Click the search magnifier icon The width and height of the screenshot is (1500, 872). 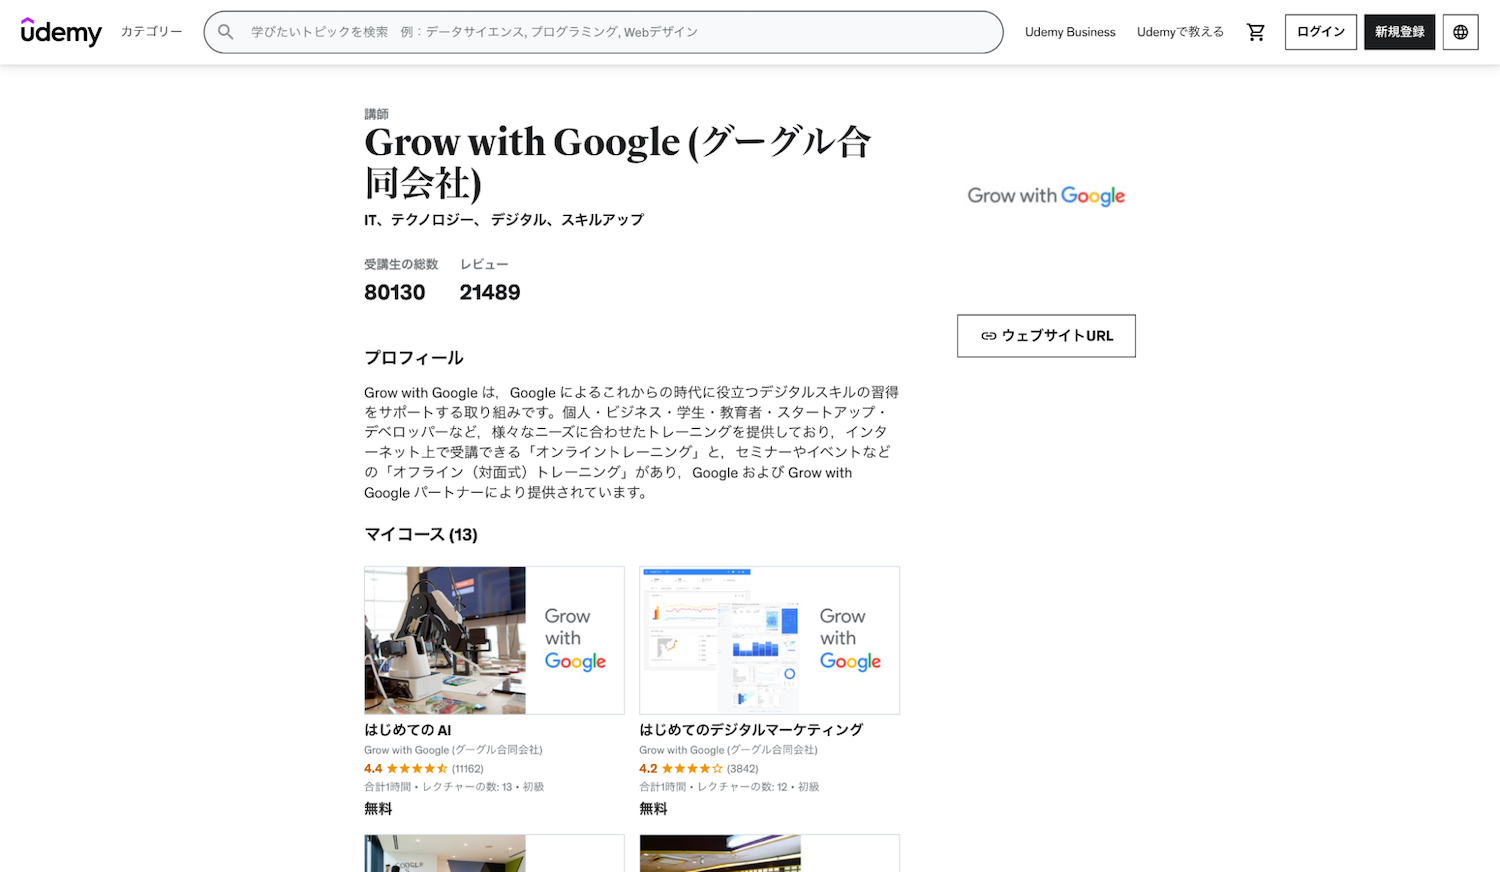click(226, 32)
